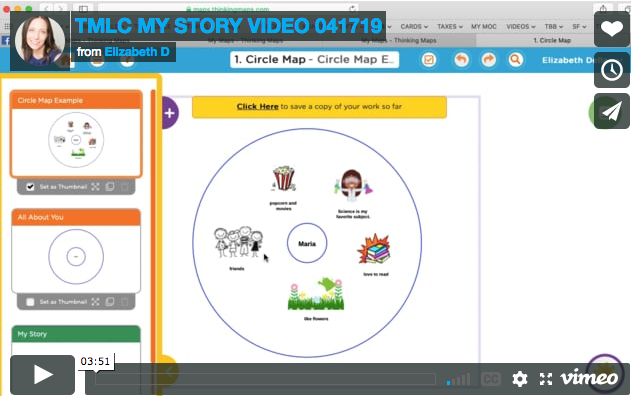Click the 'love to read' caption
631x396 pixels.
tap(376, 274)
